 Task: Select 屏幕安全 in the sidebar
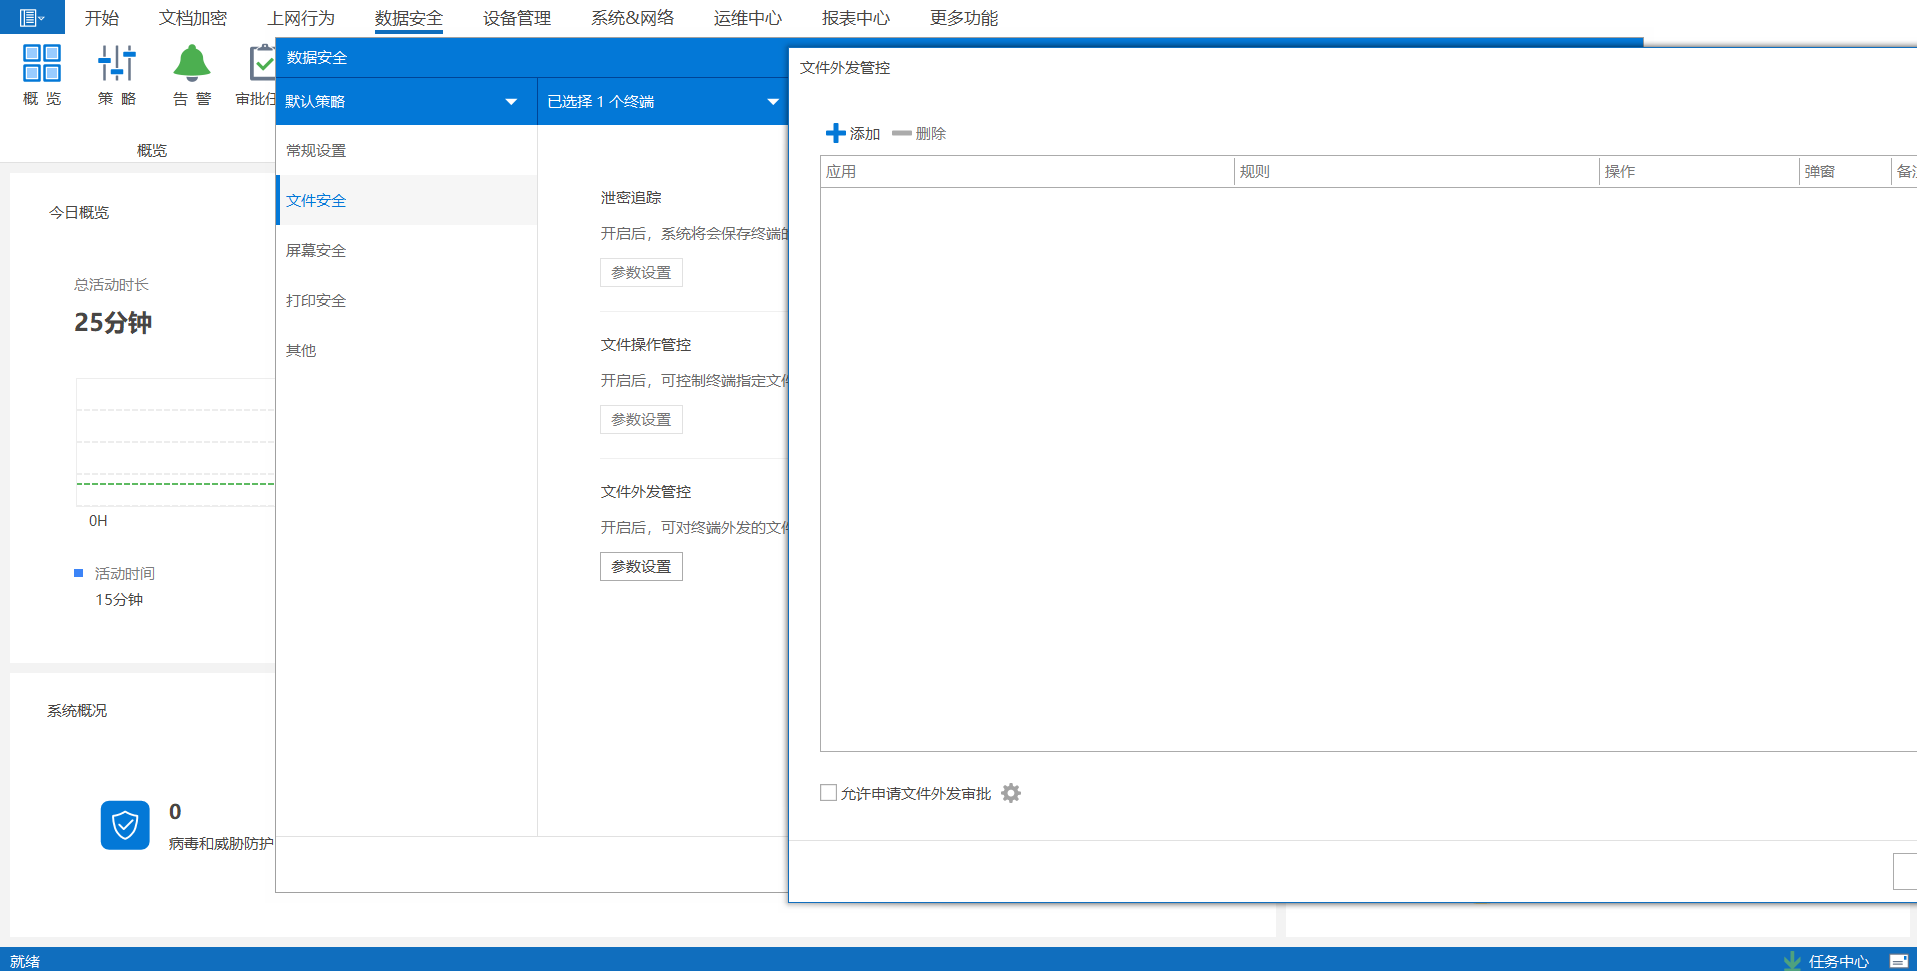point(316,250)
